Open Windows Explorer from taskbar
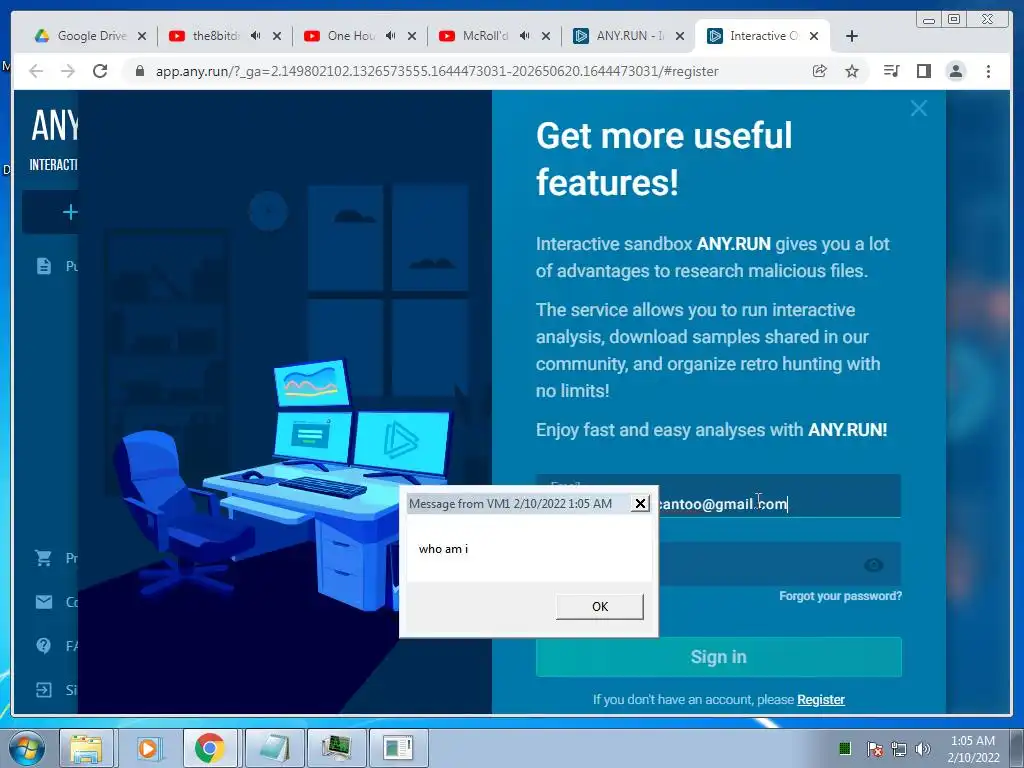This screenshot has width=1024, height=768. (x=86, y=748)
